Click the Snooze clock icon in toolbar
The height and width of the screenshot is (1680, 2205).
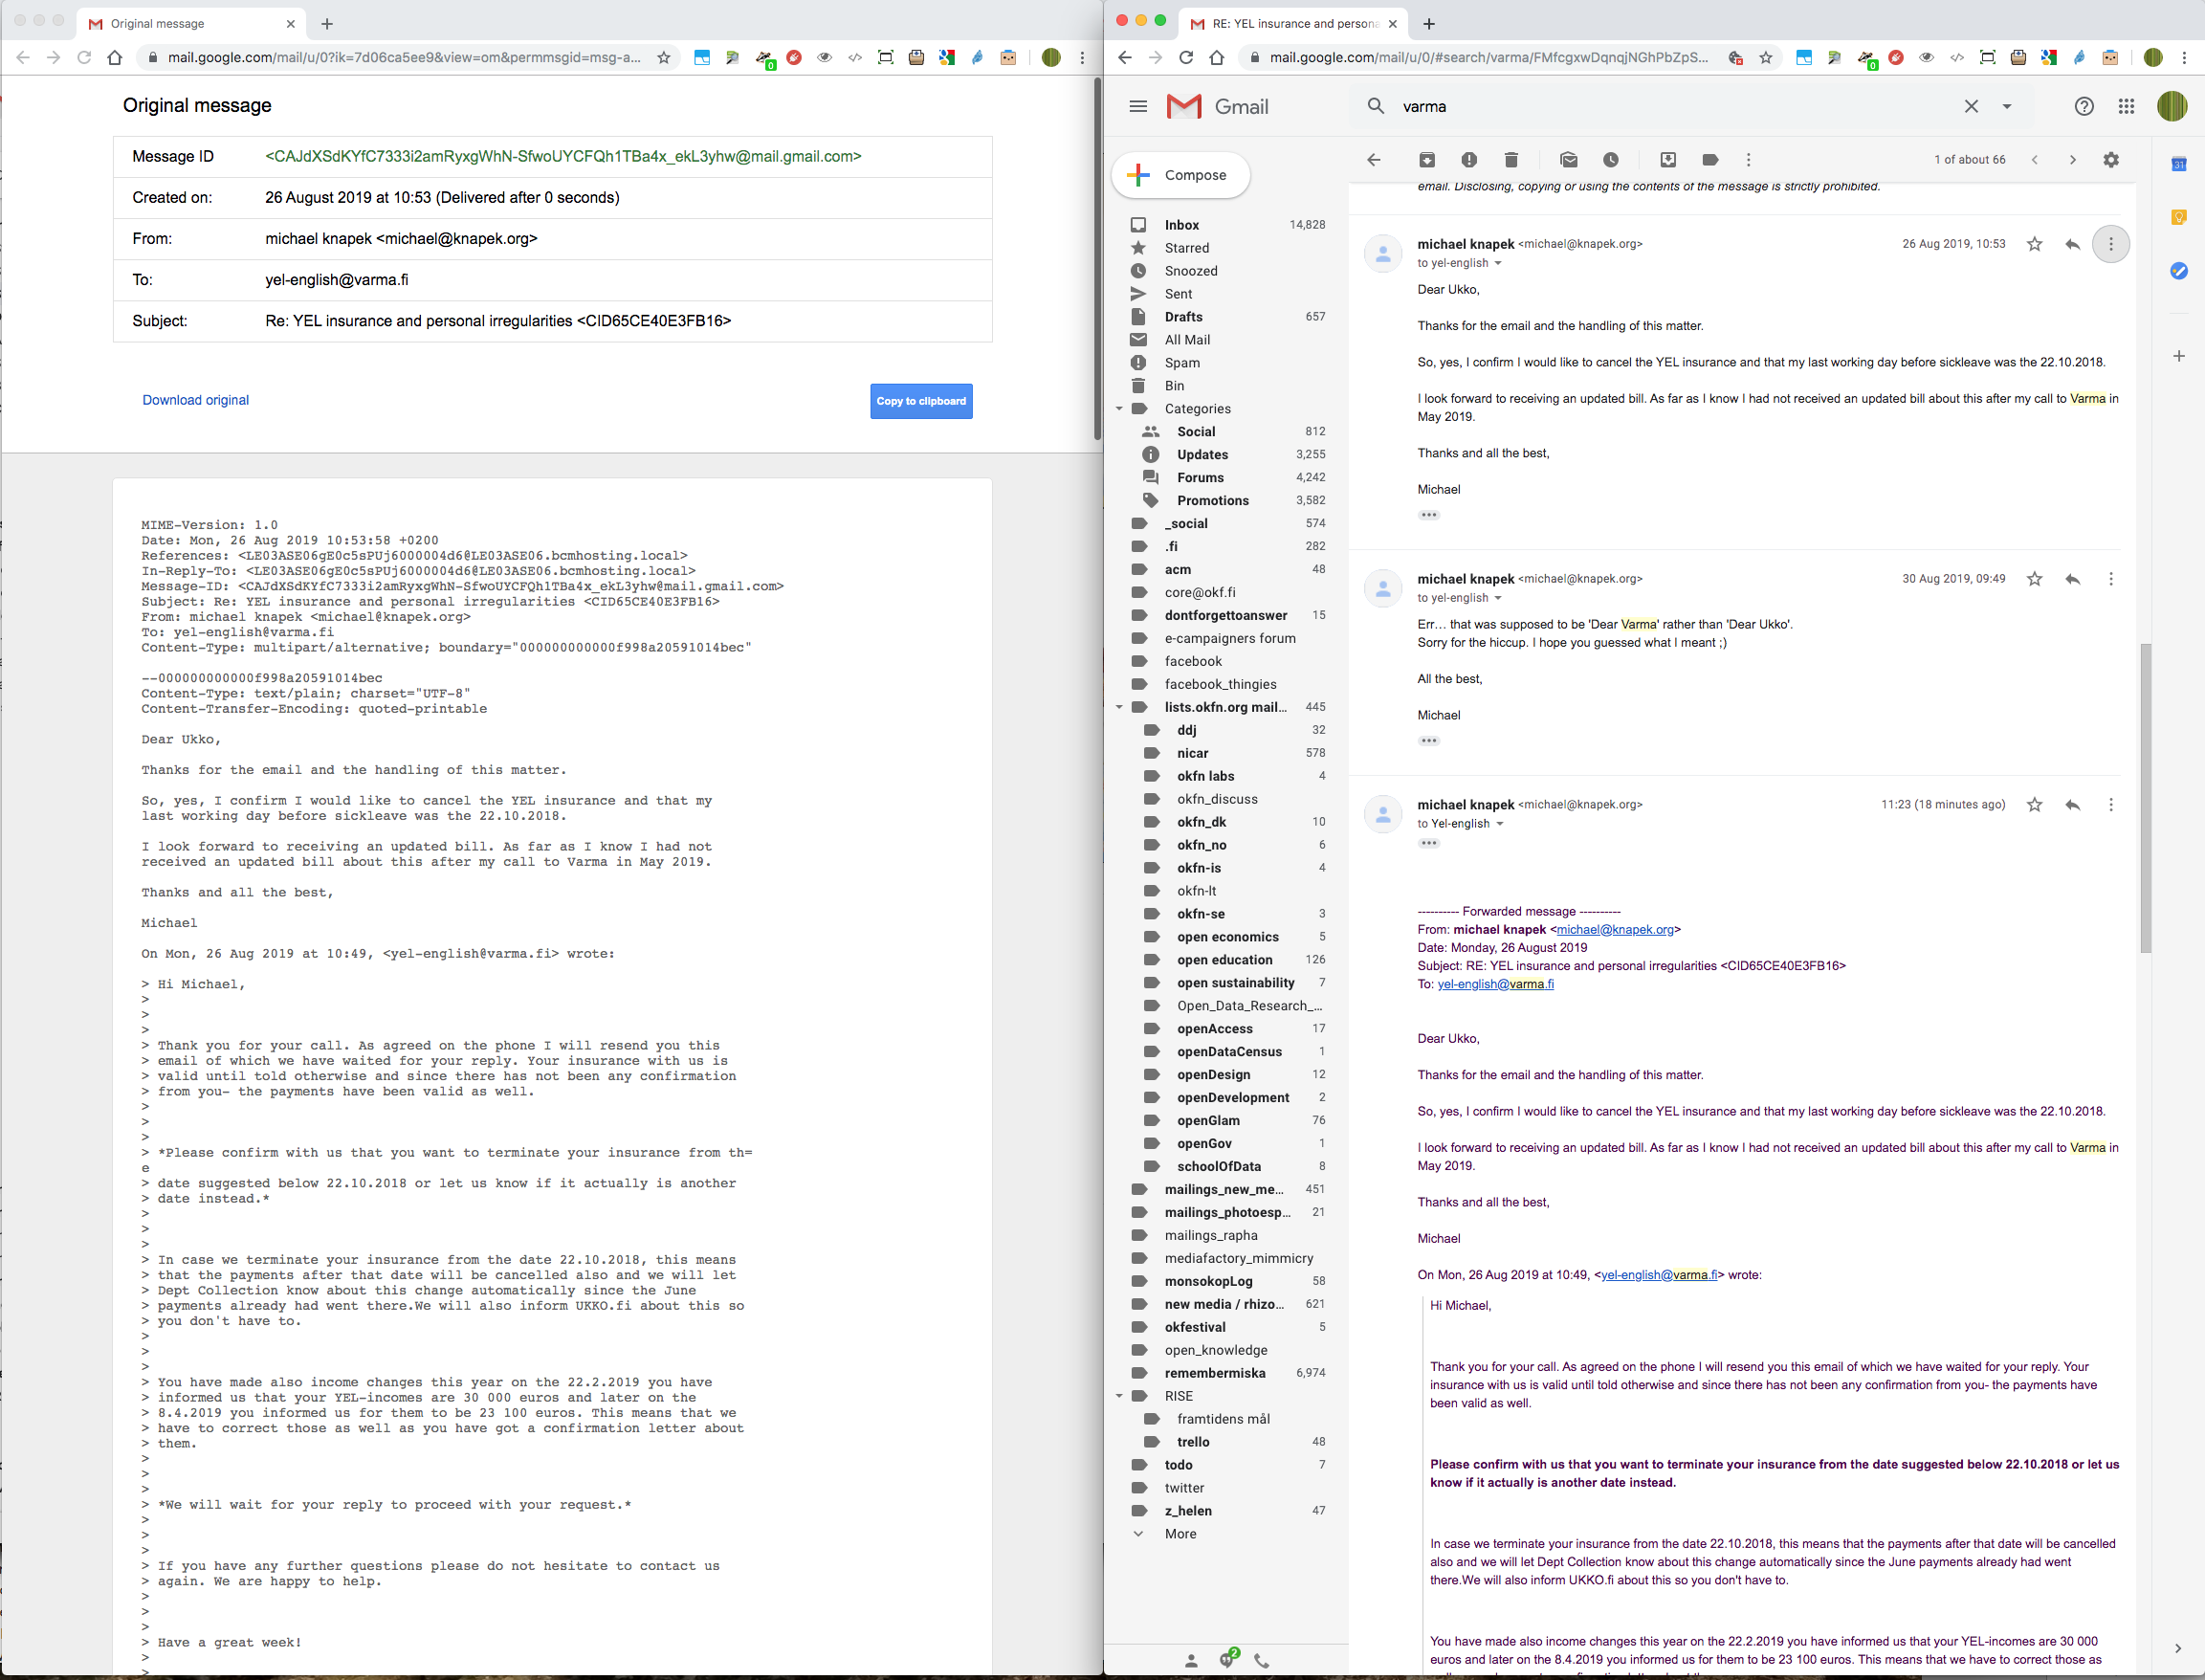coord(1610,160)
